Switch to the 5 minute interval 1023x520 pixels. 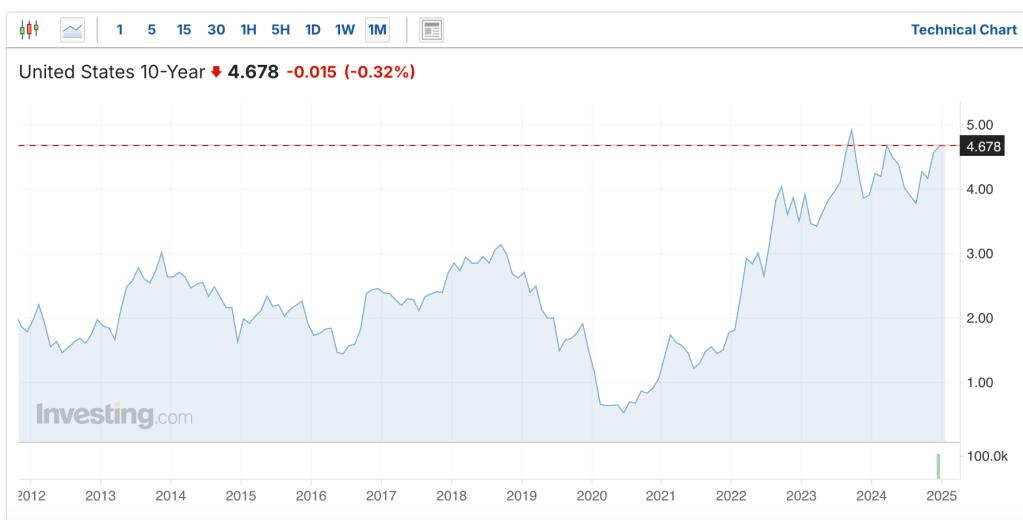point(152,29)
